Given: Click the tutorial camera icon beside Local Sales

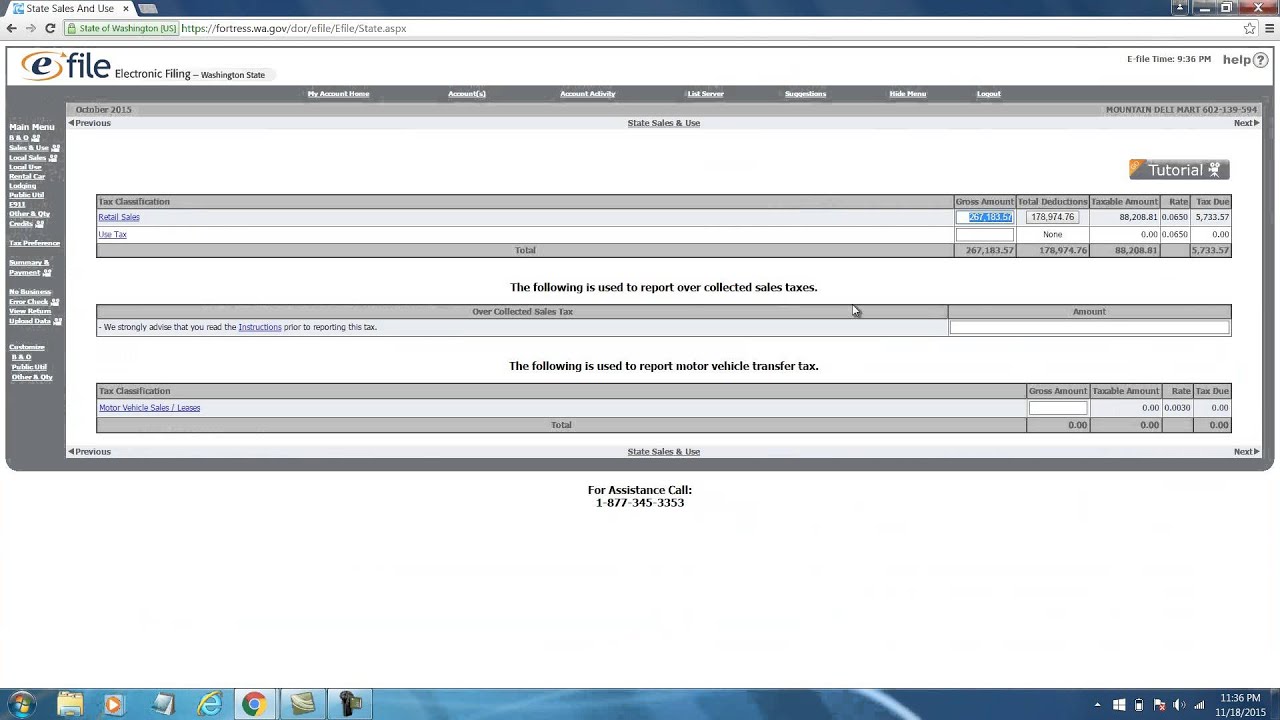Looking at the screenshot, I should 53,158.
